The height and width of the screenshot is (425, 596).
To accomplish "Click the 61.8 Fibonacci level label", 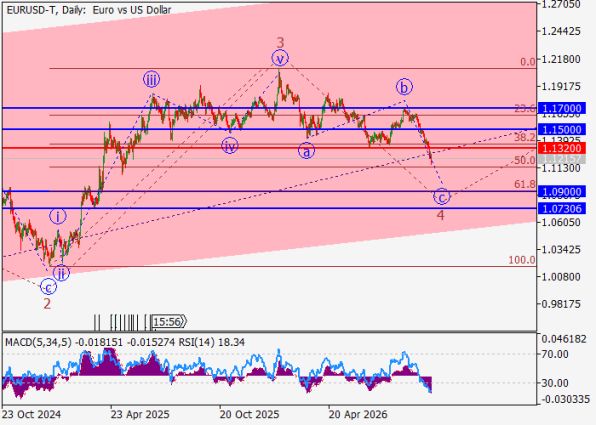I will 525,184.
